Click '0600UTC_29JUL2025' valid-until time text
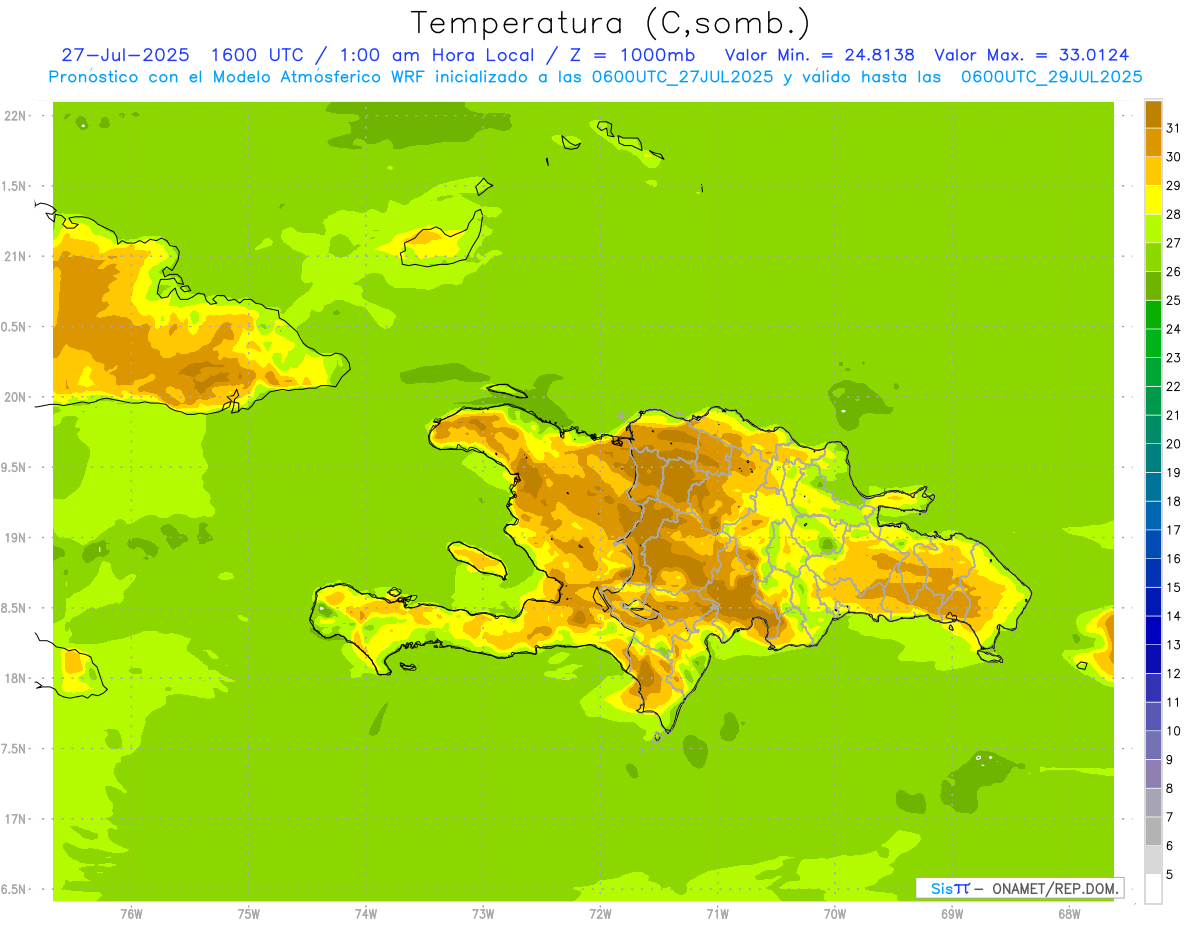The width and height of the screenshot is (1200, 927). point(1051,77)
